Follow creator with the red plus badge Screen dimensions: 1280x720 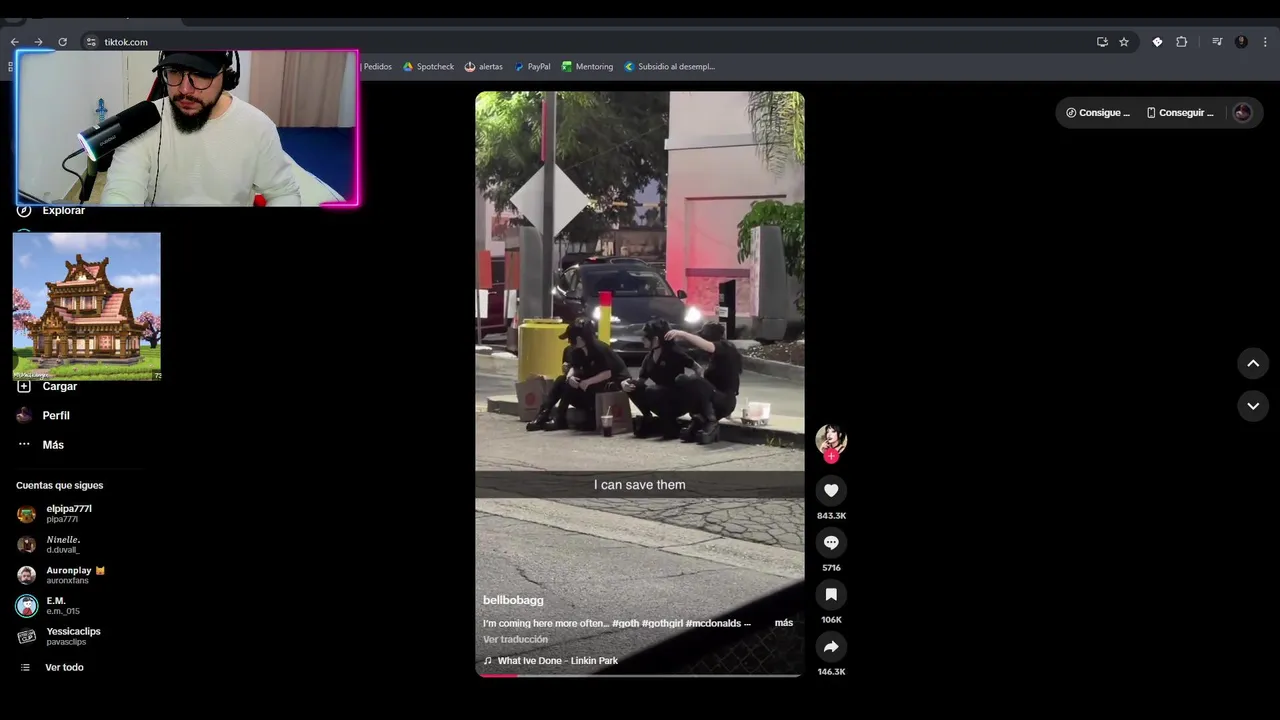pyautogui.click(x=830, y=456)
